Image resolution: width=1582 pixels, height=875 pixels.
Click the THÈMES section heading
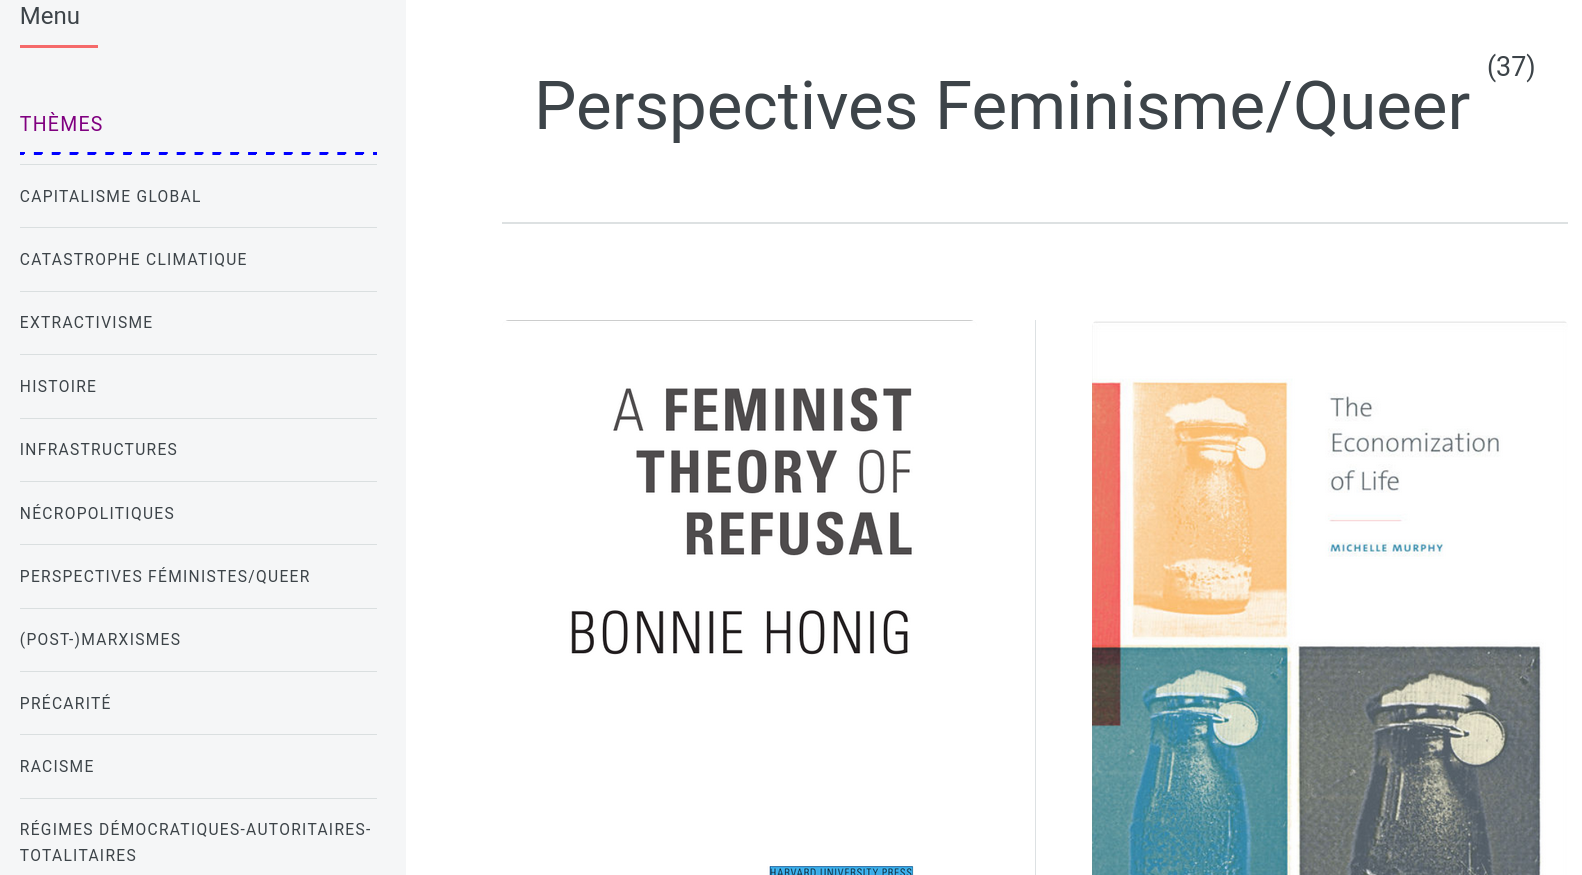click(61, 124)
